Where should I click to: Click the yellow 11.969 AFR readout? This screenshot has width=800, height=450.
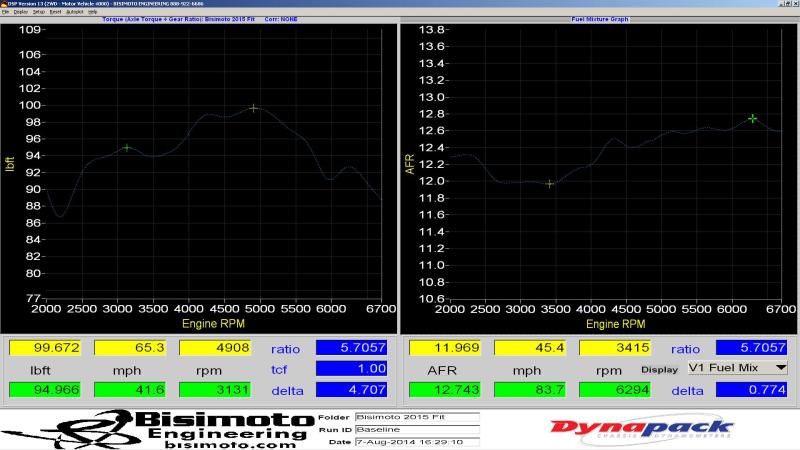(x=445, y=347)
